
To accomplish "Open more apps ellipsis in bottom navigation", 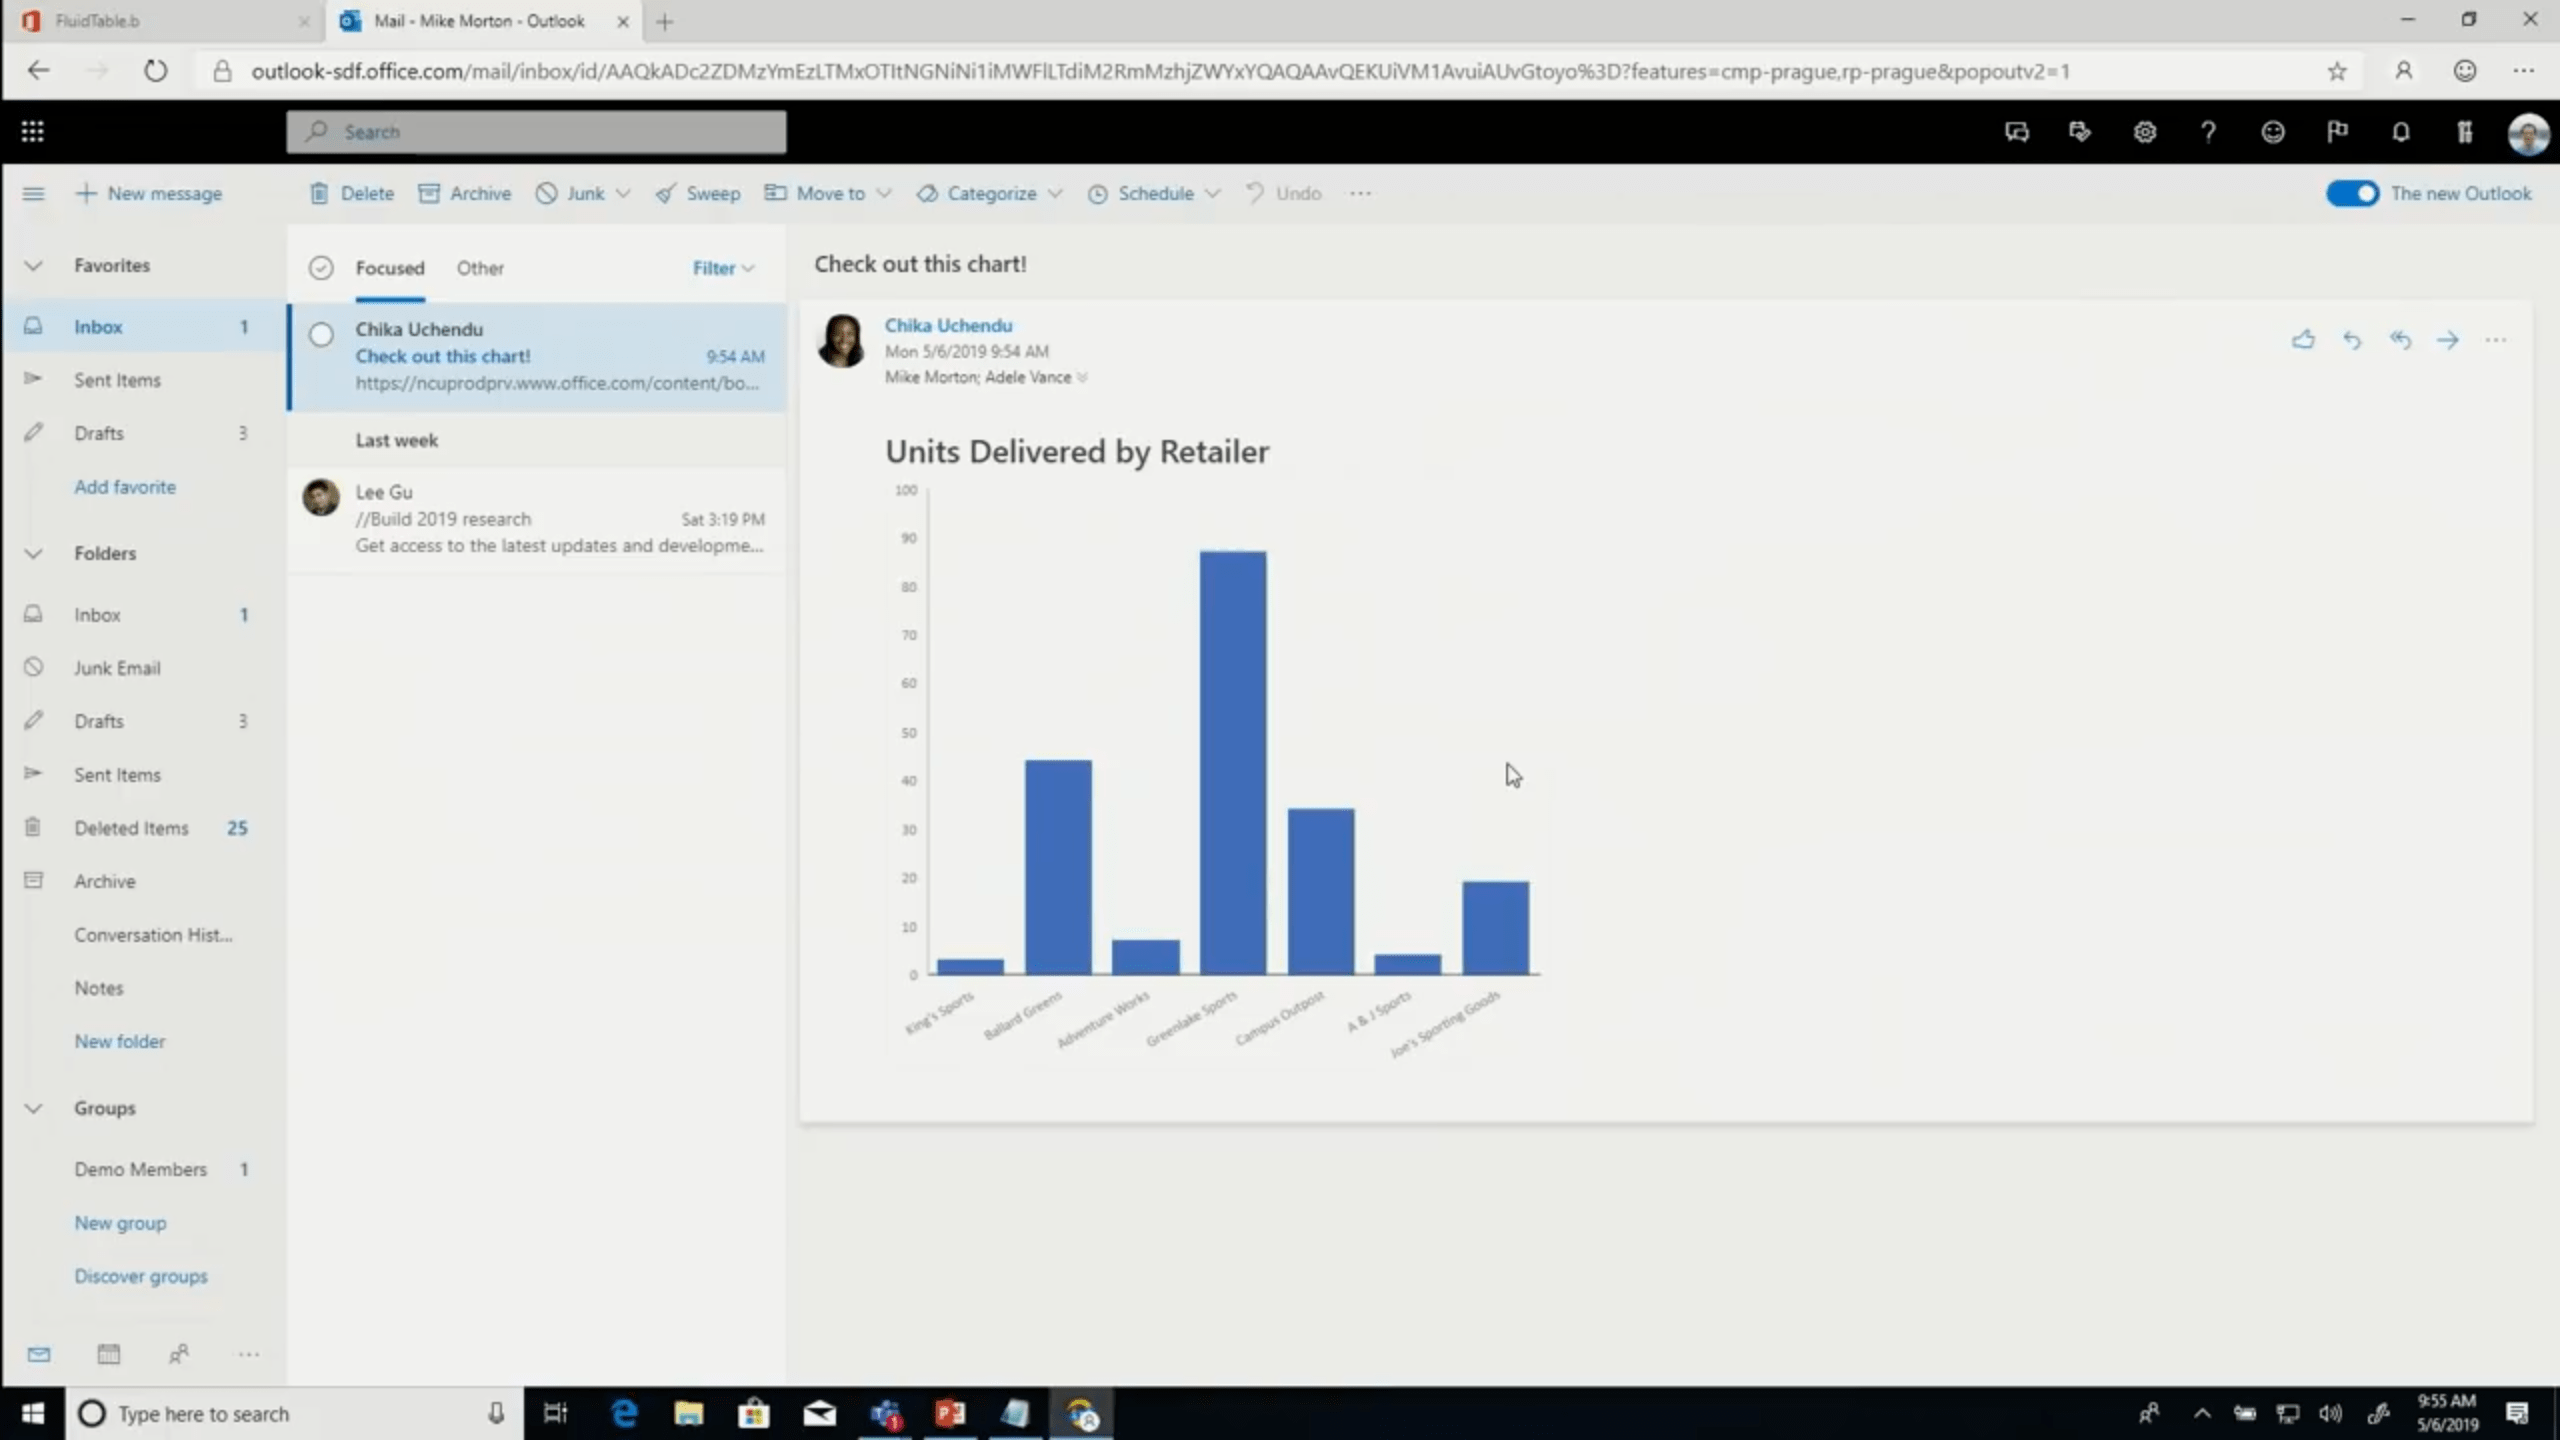I will 249,1354.
